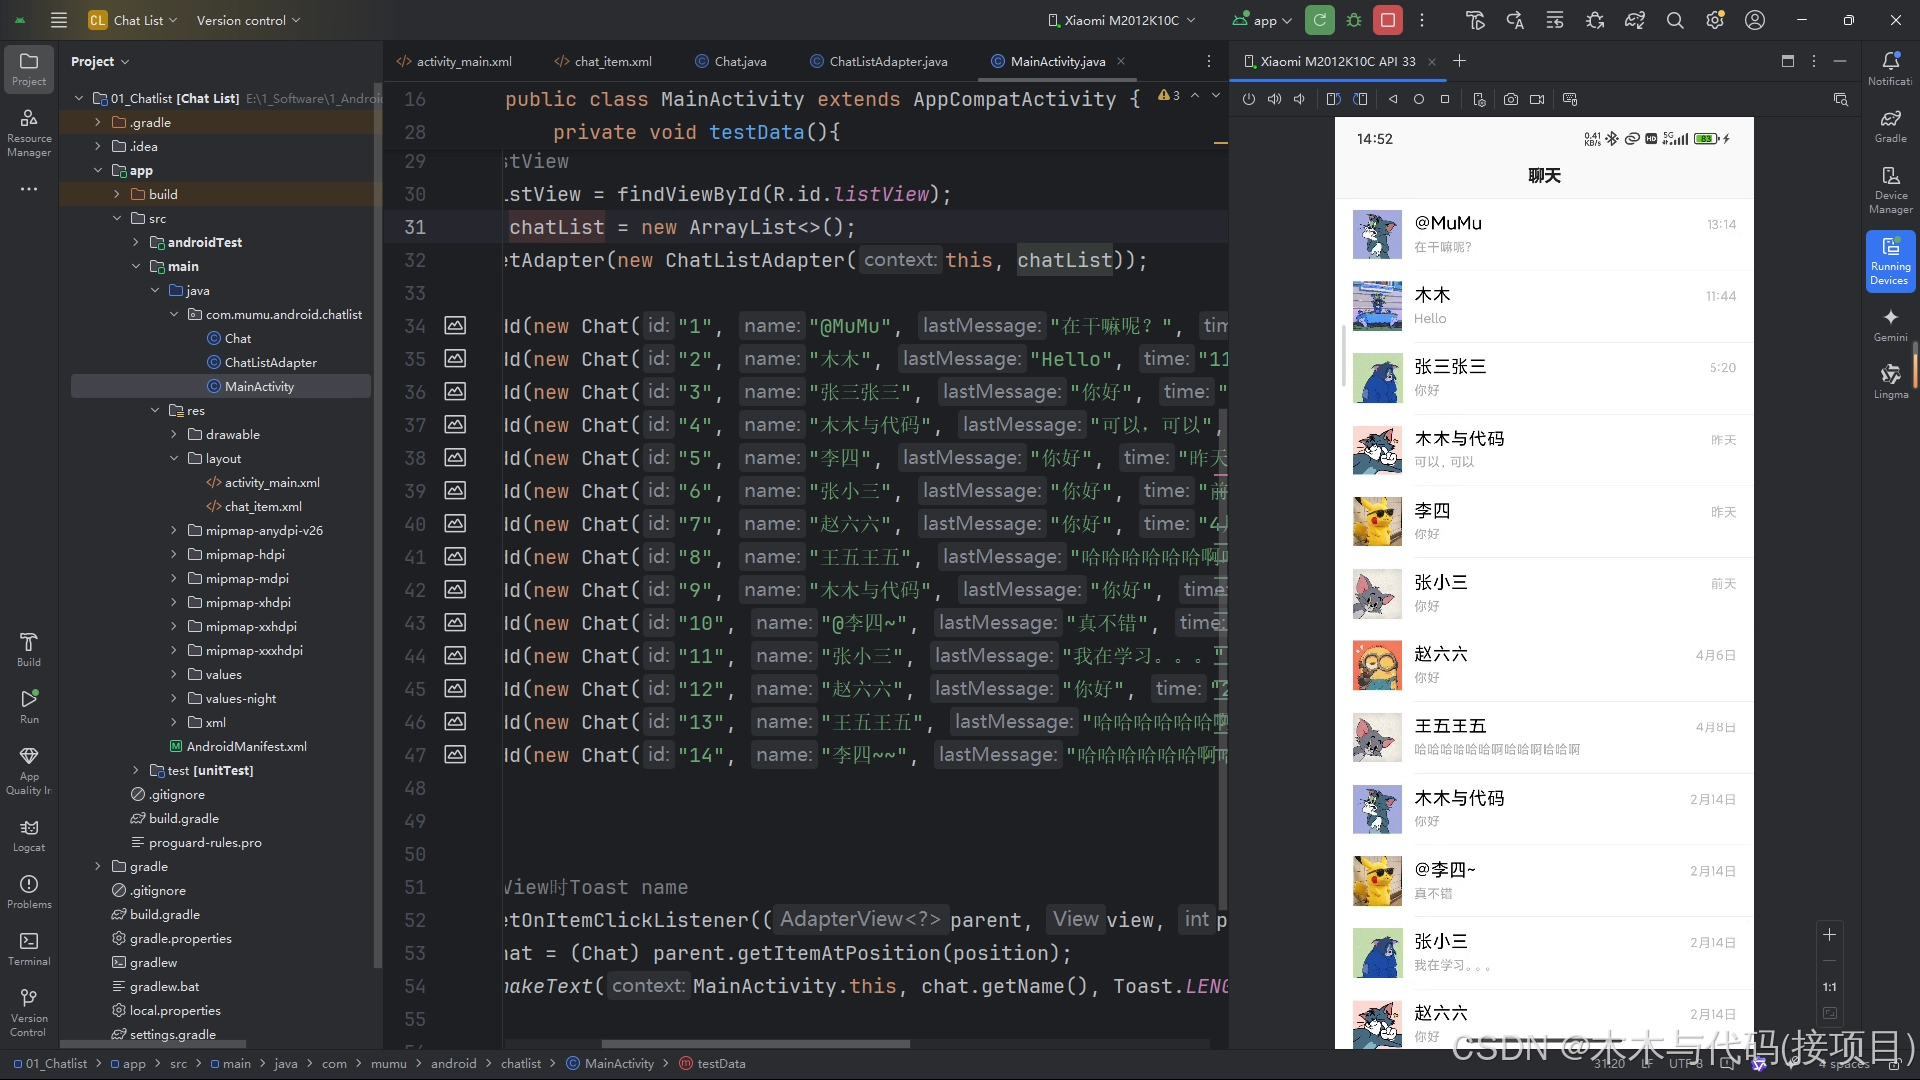Screen dimensions: 1920x1080
Task: Open the app run configuration dropdown
Action: 1264,20
